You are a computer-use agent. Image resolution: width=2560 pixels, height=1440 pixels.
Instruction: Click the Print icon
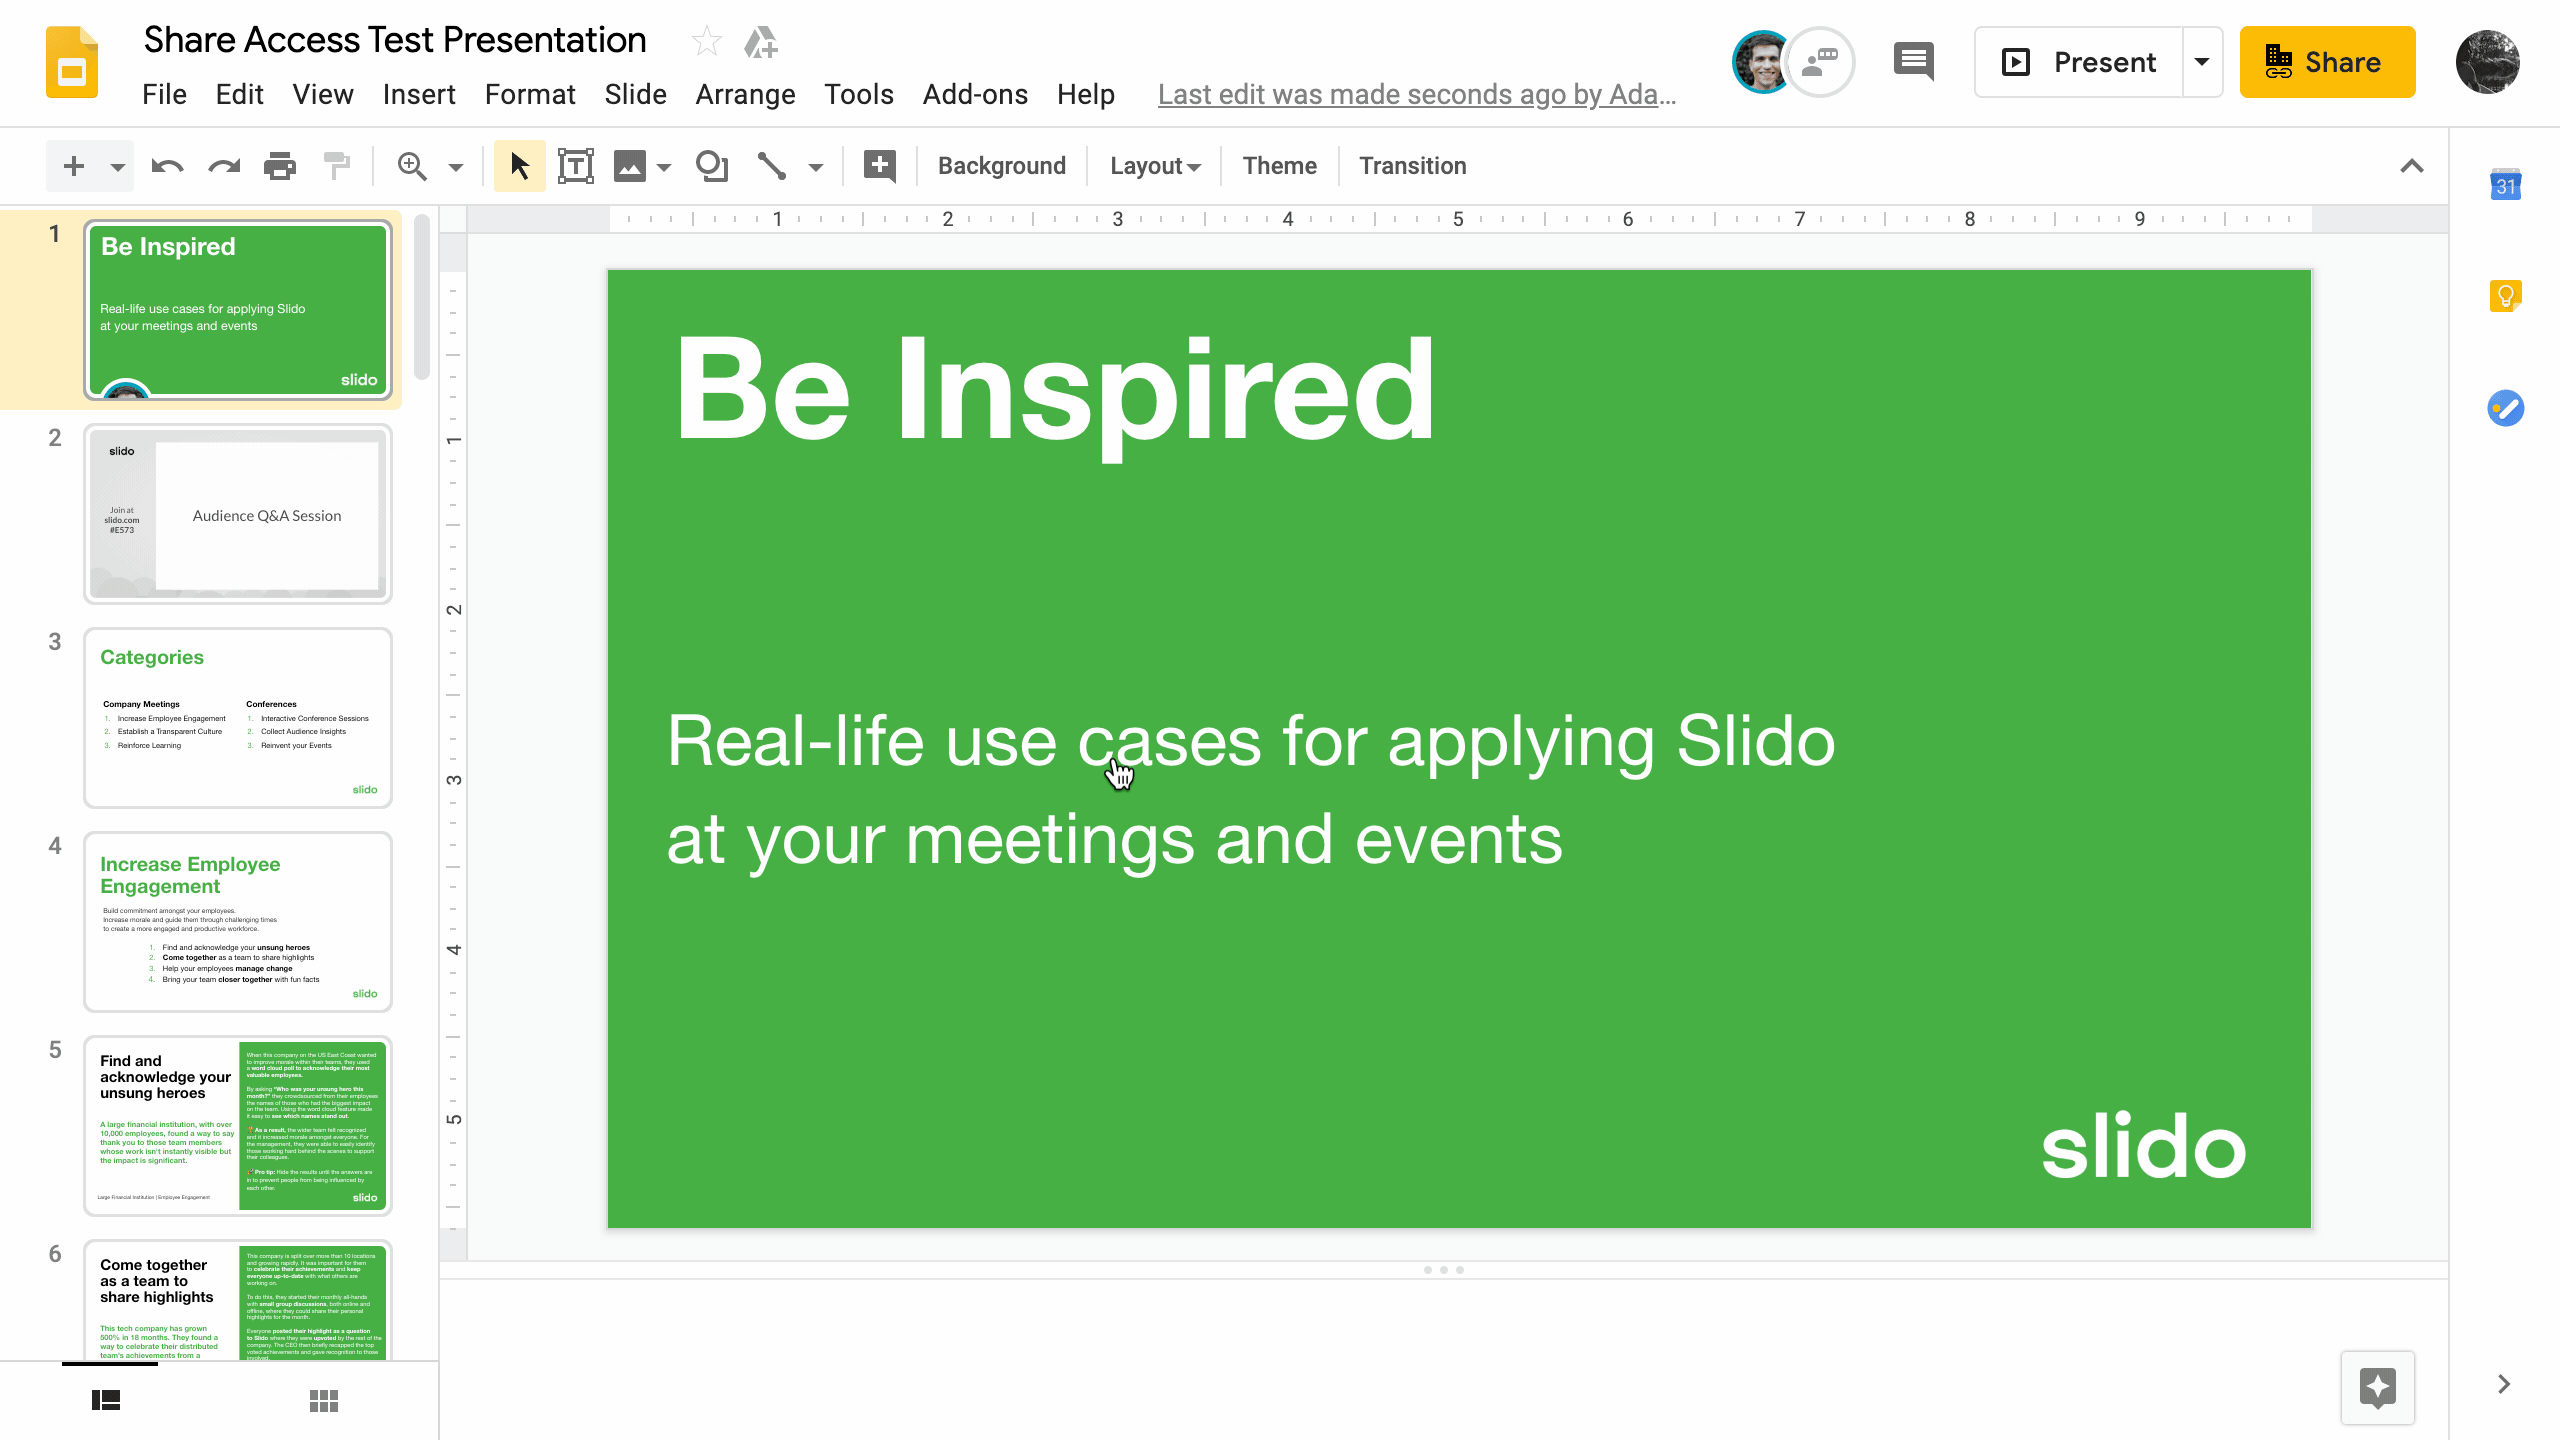[x=280, y=166]
